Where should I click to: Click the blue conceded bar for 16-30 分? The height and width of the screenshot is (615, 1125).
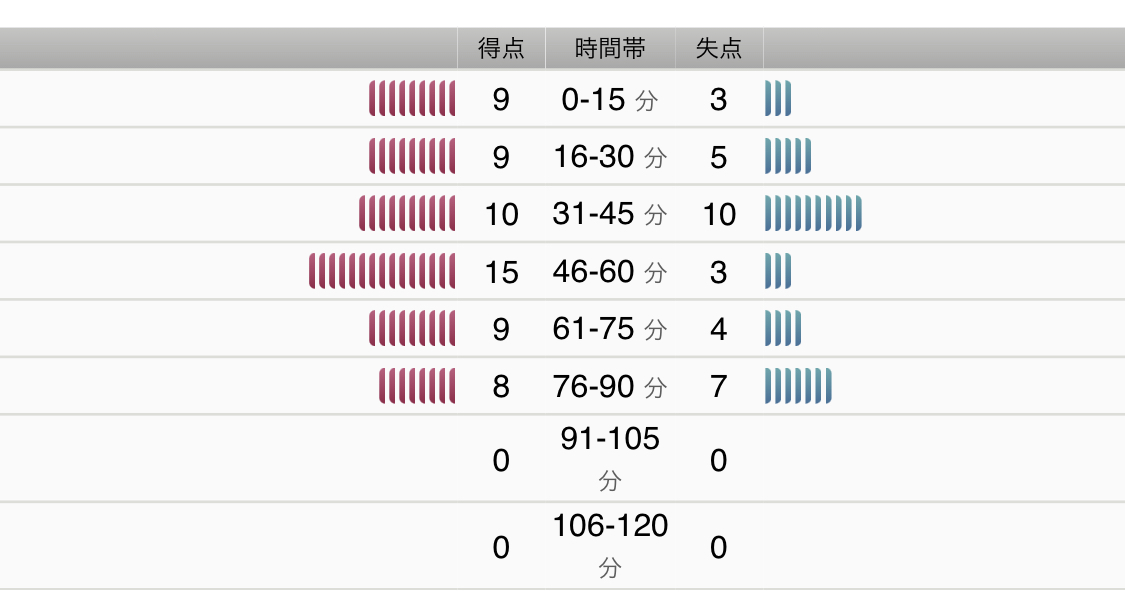[788, 157]
